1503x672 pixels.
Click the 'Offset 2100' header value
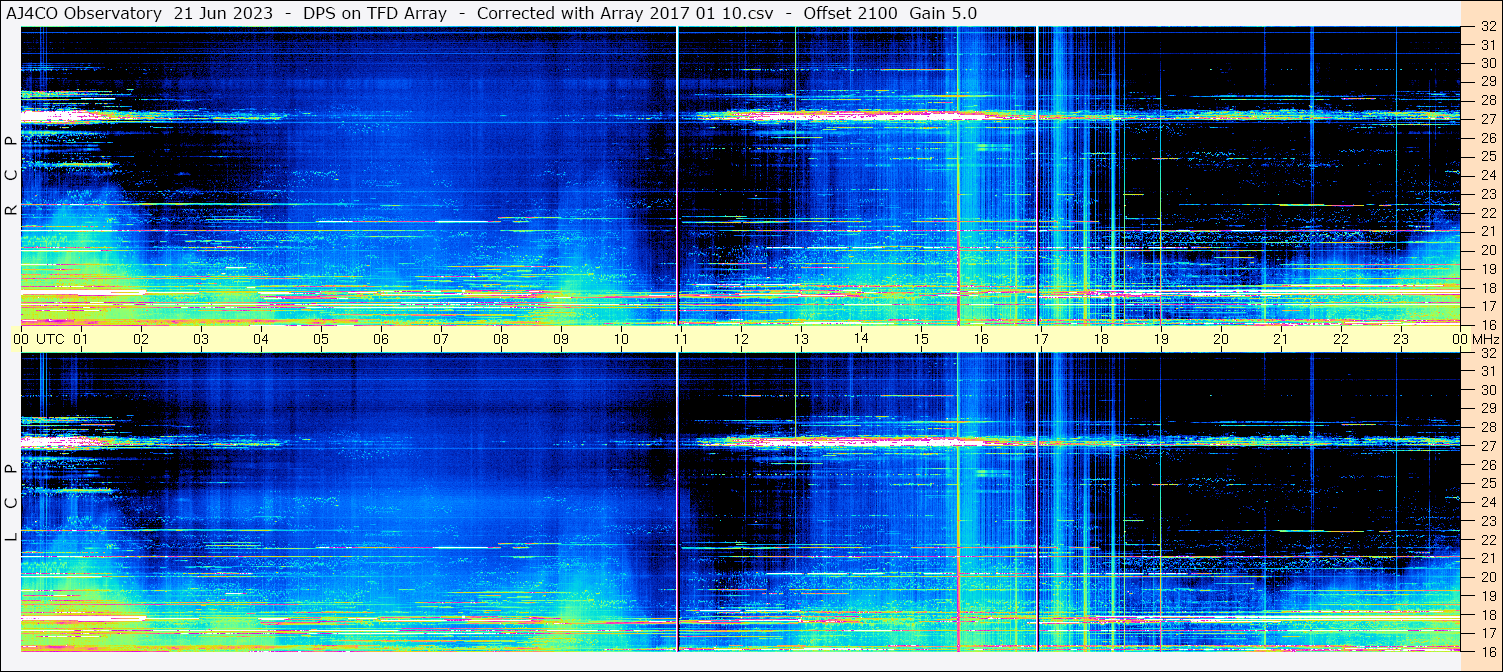click(x=850, y=13)
